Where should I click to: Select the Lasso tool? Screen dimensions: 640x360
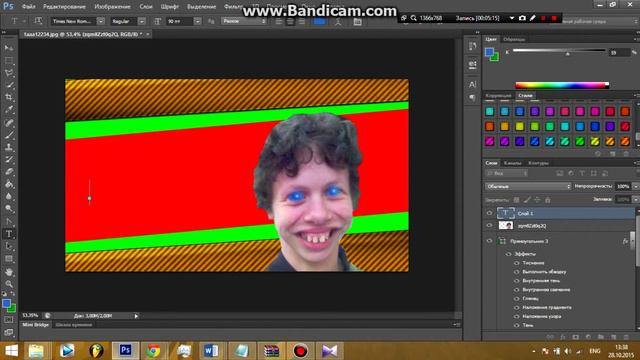coord(9,73)
